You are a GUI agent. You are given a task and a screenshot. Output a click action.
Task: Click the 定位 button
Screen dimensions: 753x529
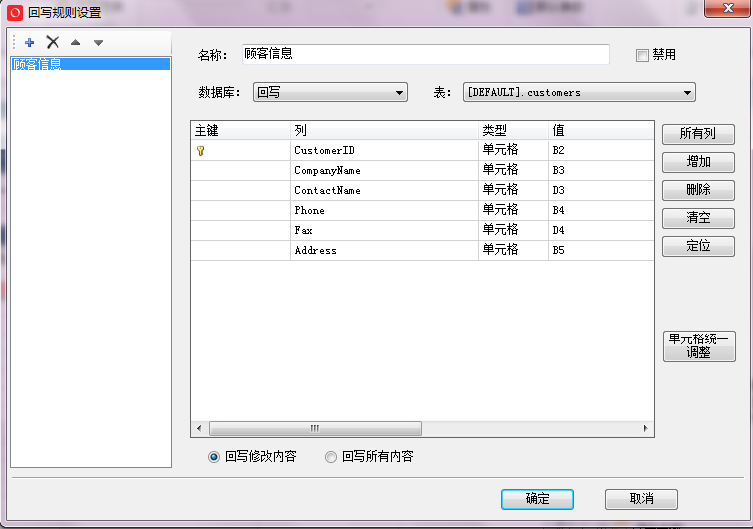698,246
